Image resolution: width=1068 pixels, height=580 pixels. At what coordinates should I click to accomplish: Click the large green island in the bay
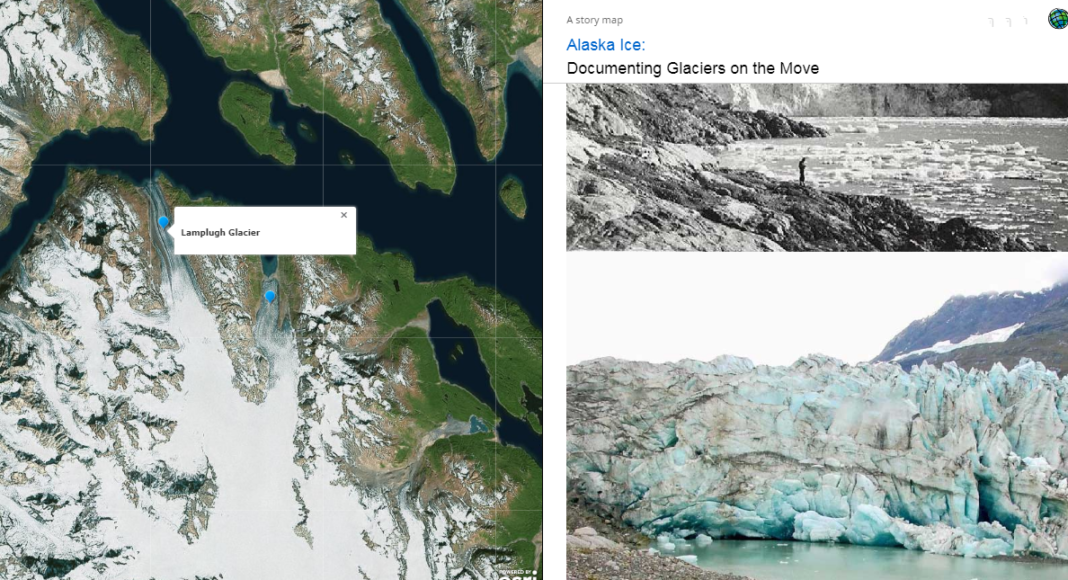pyautogui.click(x=256, y=118)
